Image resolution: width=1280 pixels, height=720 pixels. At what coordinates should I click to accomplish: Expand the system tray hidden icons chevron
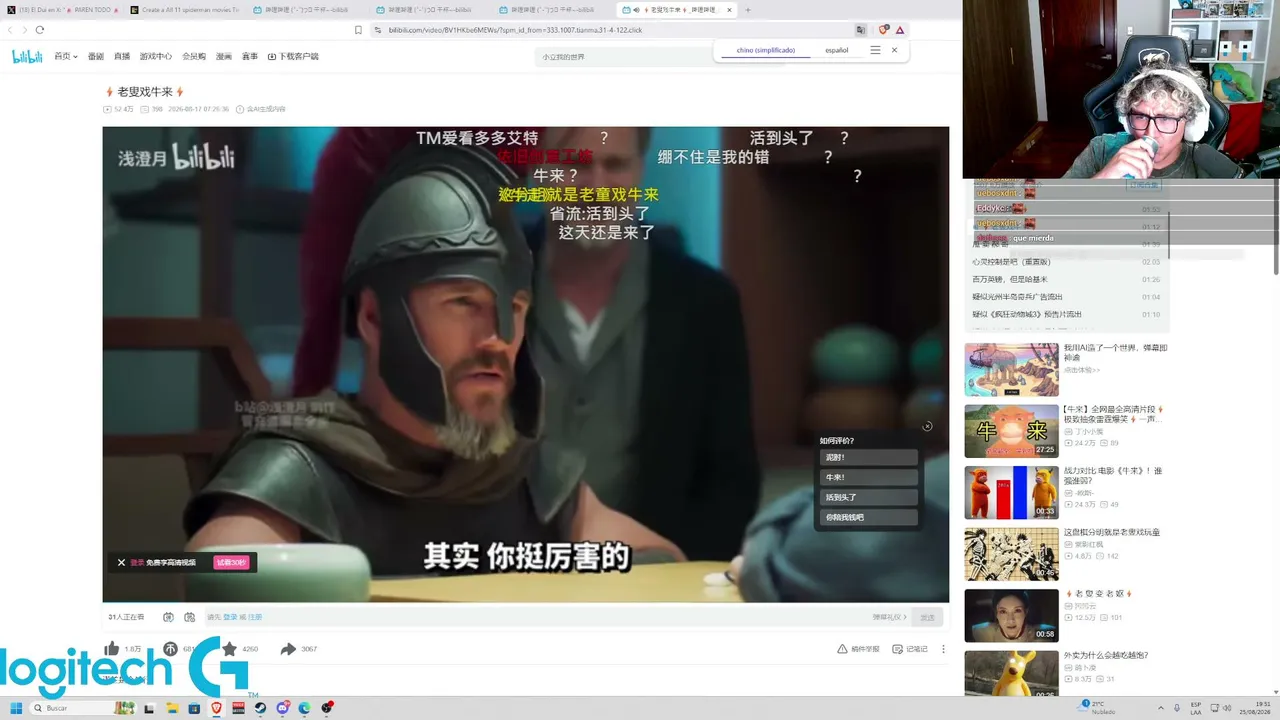pos(1160,708)
